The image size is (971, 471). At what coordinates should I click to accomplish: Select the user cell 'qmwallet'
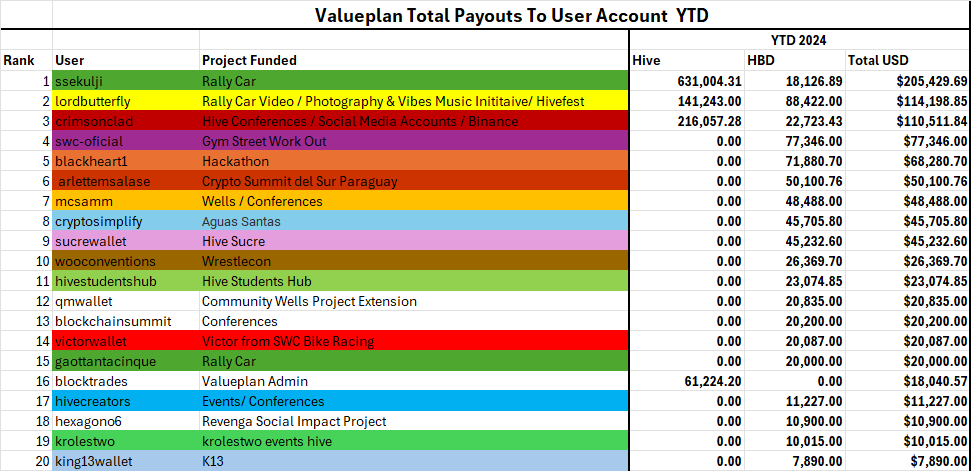point(126,301)
